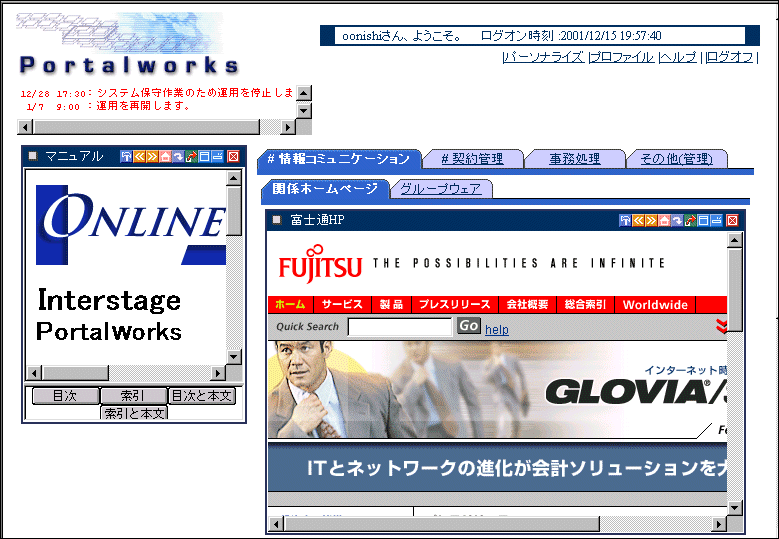The image size is (779, 539).
Task: Select プレスリリース in Fujitsu red menu
Action: (x=455, y=305)
